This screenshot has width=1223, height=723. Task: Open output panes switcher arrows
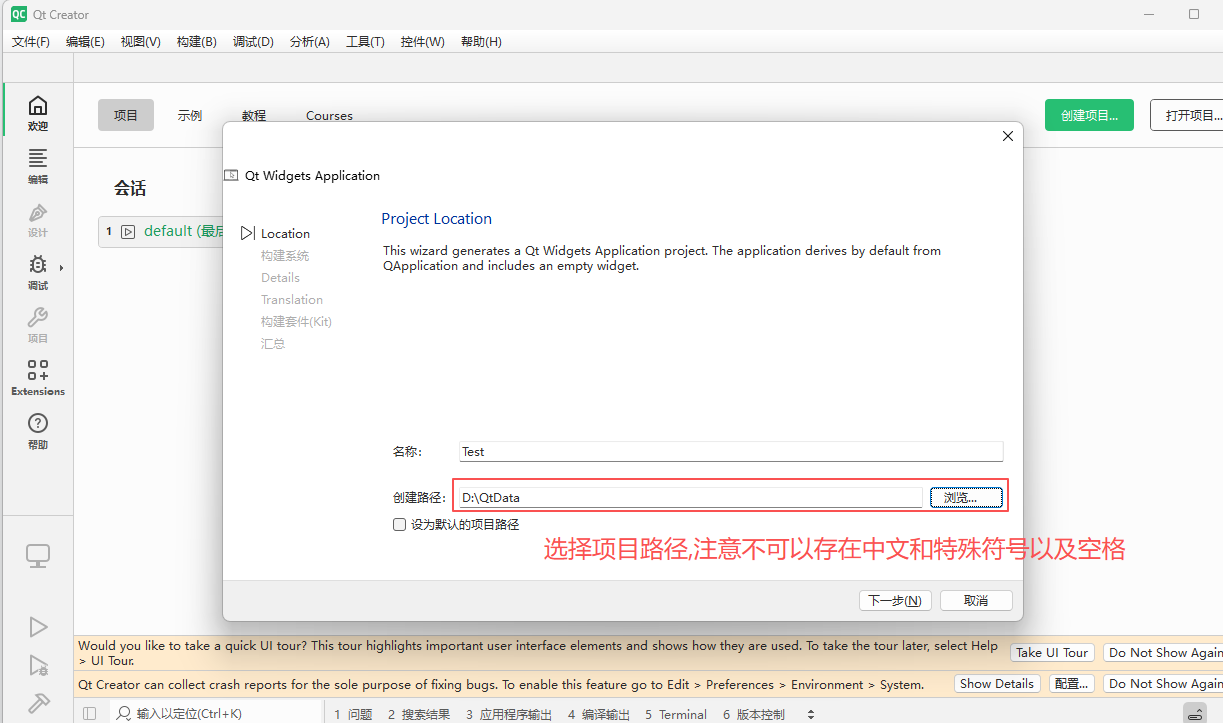pos(811,714)
